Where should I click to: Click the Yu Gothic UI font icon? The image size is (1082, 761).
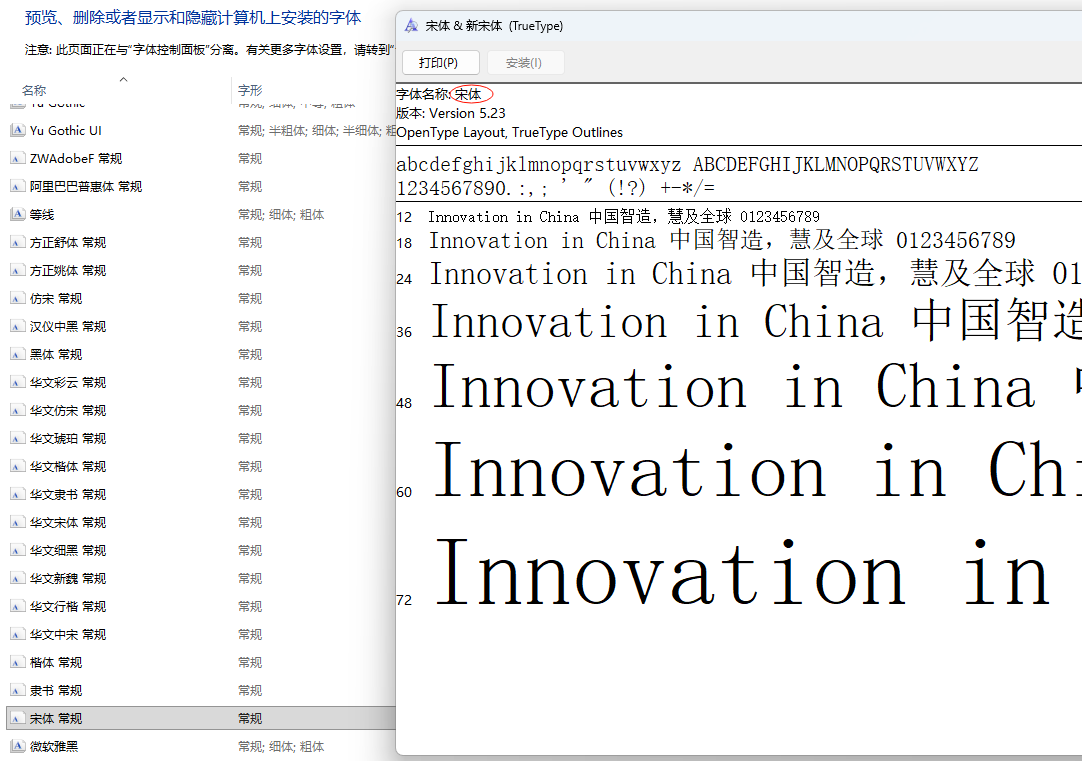point(17,130)
